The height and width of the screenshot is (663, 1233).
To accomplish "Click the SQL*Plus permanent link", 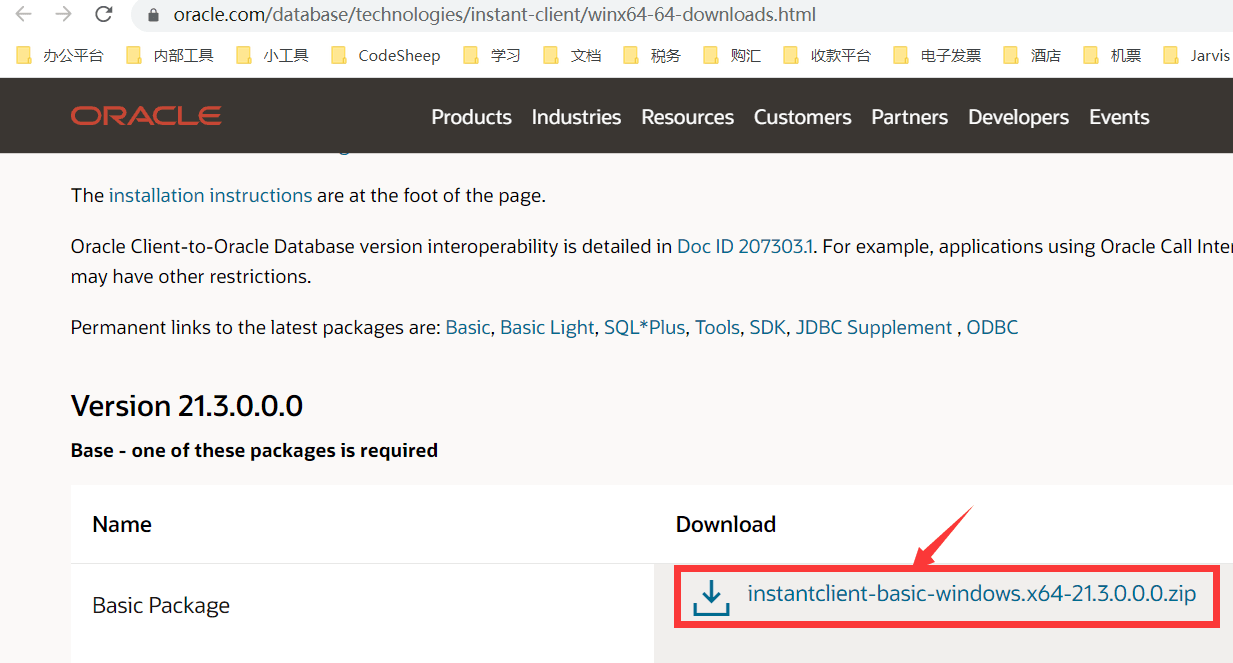I will click(645, 327).
